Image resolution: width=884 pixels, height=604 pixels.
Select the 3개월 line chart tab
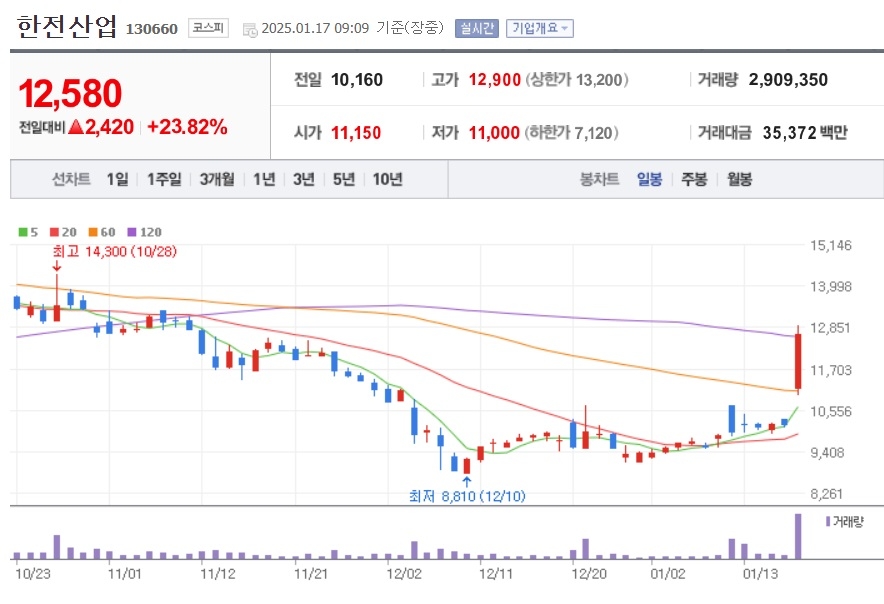click(x=217, y=179)
